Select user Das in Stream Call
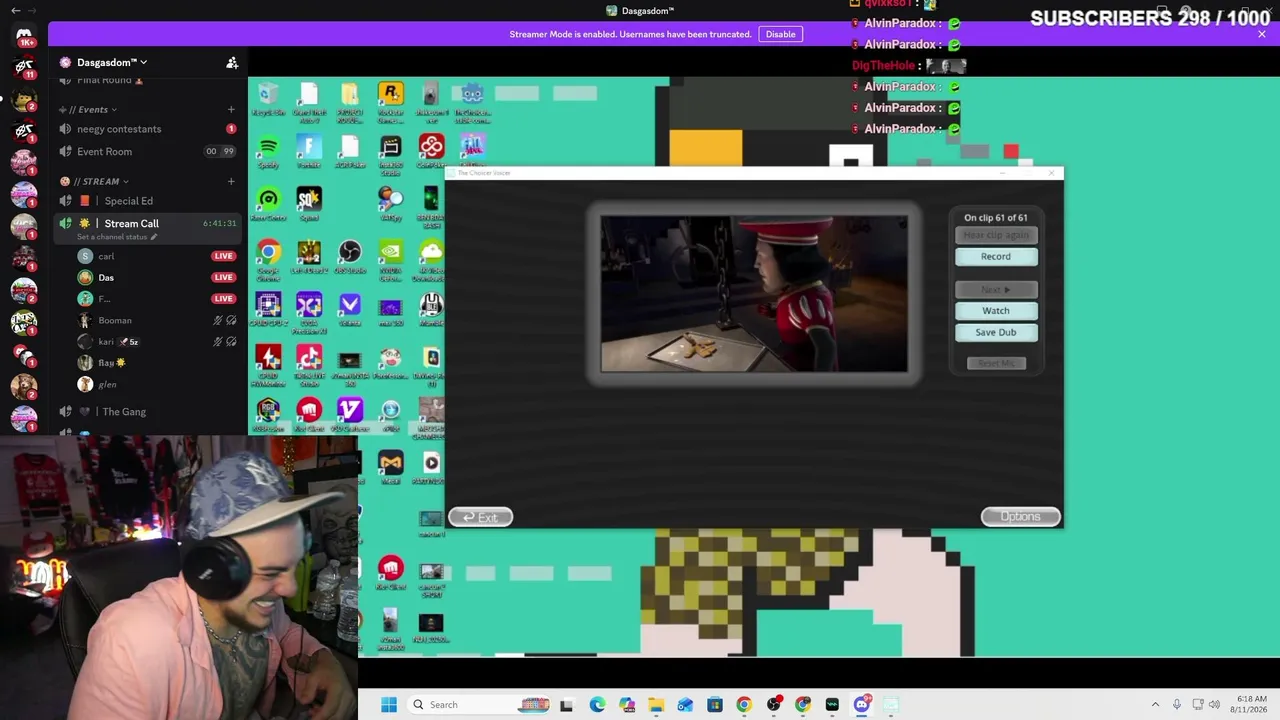The height and width of the screenshot is (720, 1280). point(106,278)
